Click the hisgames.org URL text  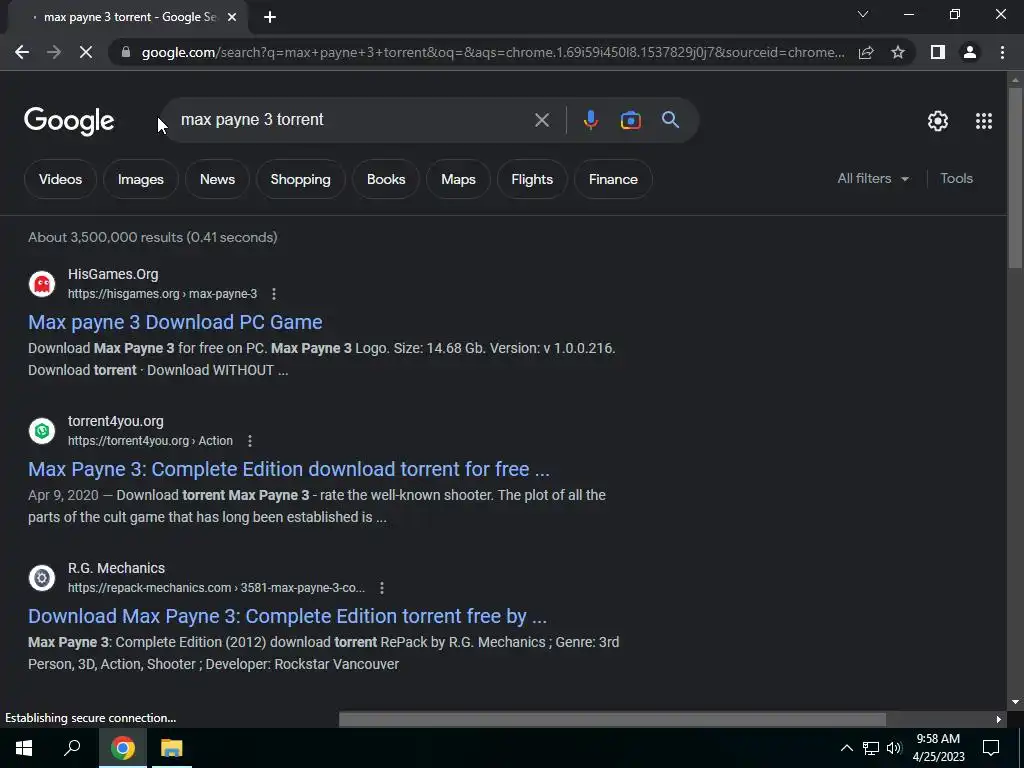click(x=163, y=294)
